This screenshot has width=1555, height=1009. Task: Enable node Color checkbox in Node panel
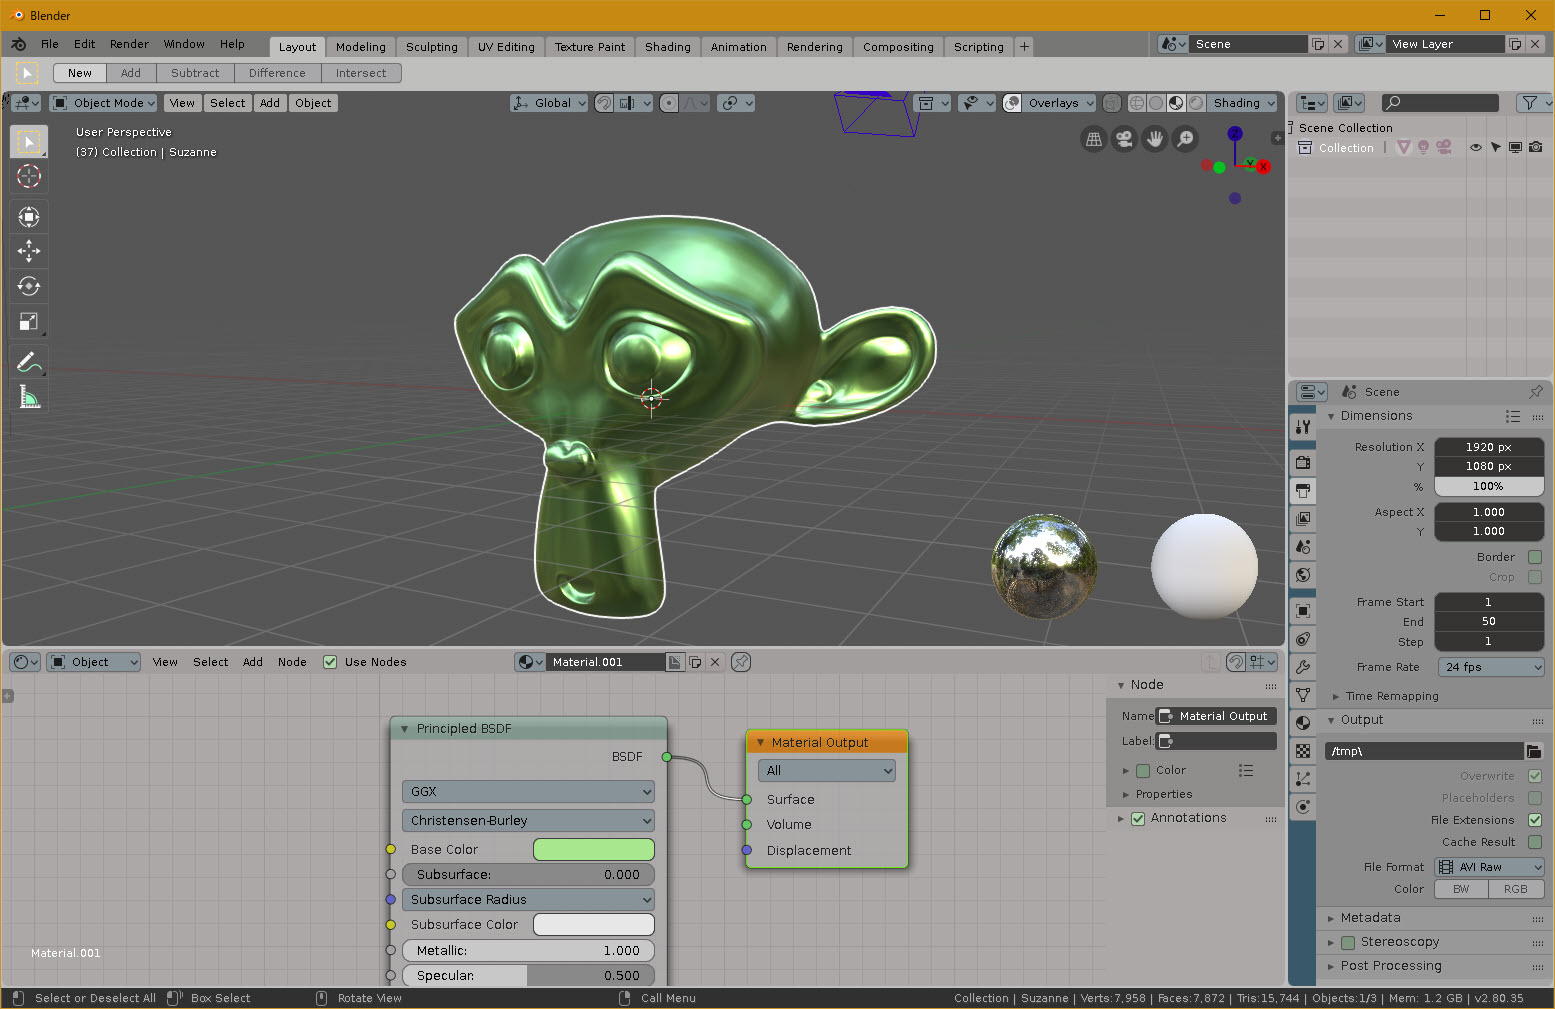click(x=1143, y=771)
